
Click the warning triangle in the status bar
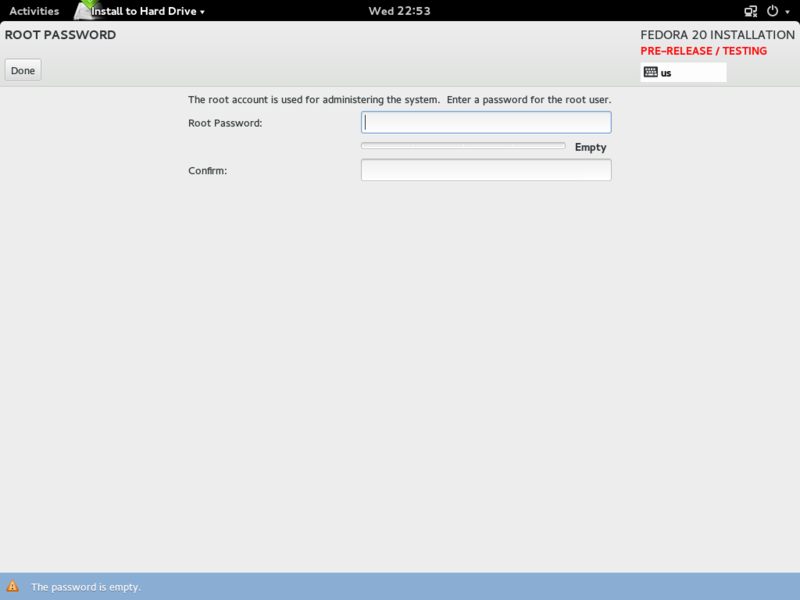coord(11,587)
